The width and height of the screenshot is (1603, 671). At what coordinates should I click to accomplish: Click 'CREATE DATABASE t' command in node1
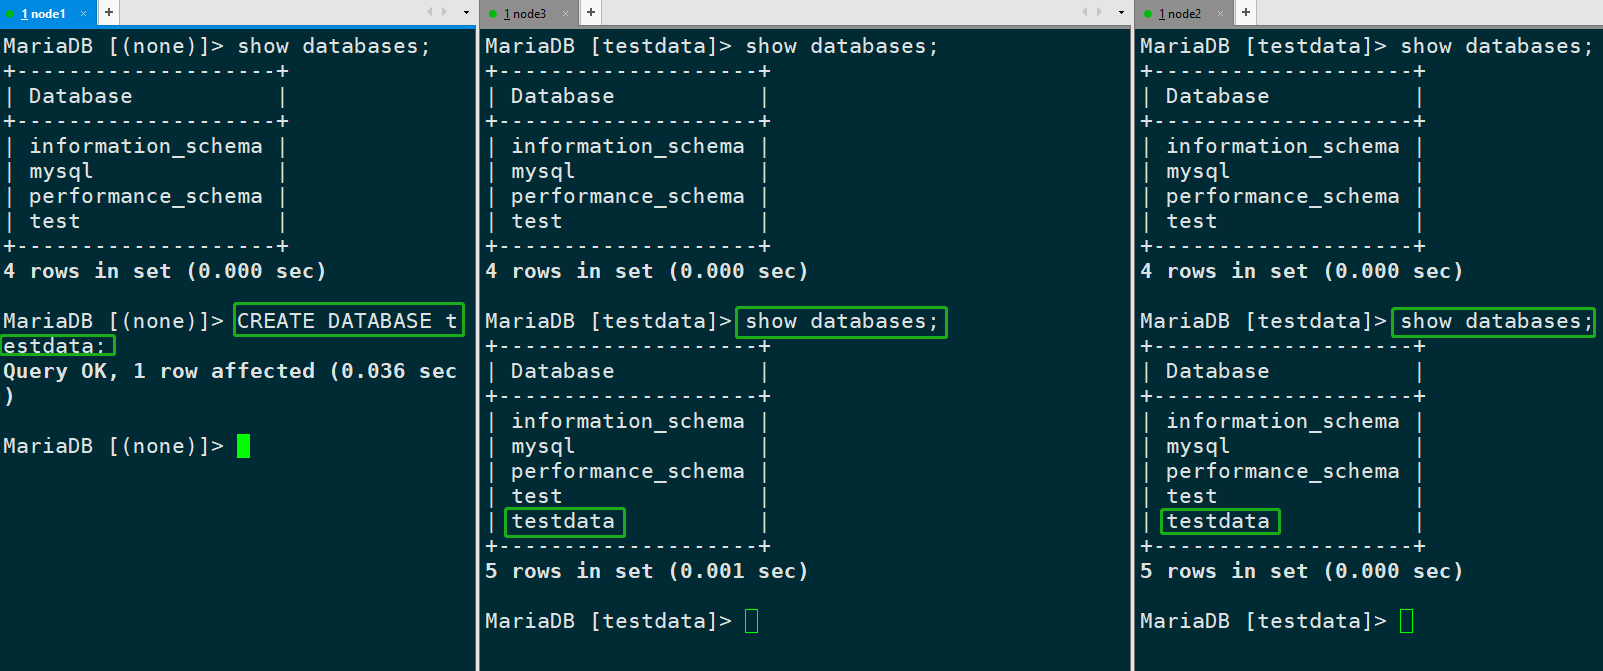348,320
